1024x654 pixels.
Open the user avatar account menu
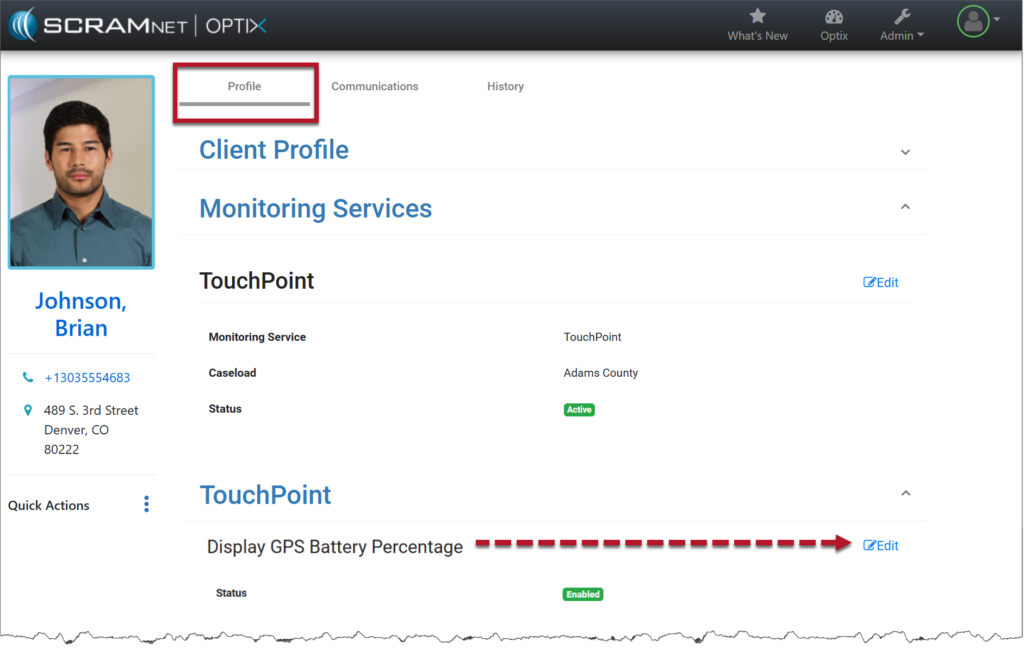point(973,21)
